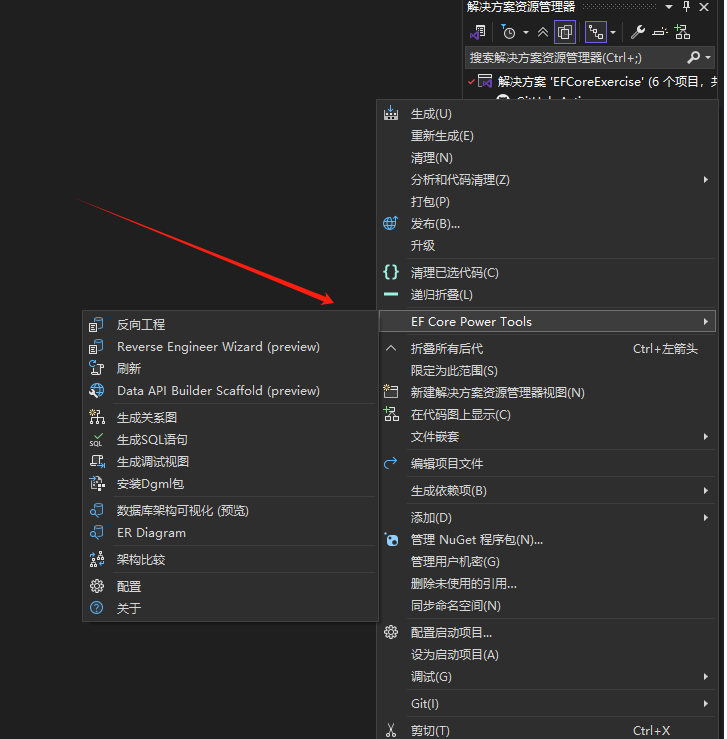The height and width of the screenshot is (739, 727).
Task: Click the Preview Selected Items icon
Action: pos(660,32)
